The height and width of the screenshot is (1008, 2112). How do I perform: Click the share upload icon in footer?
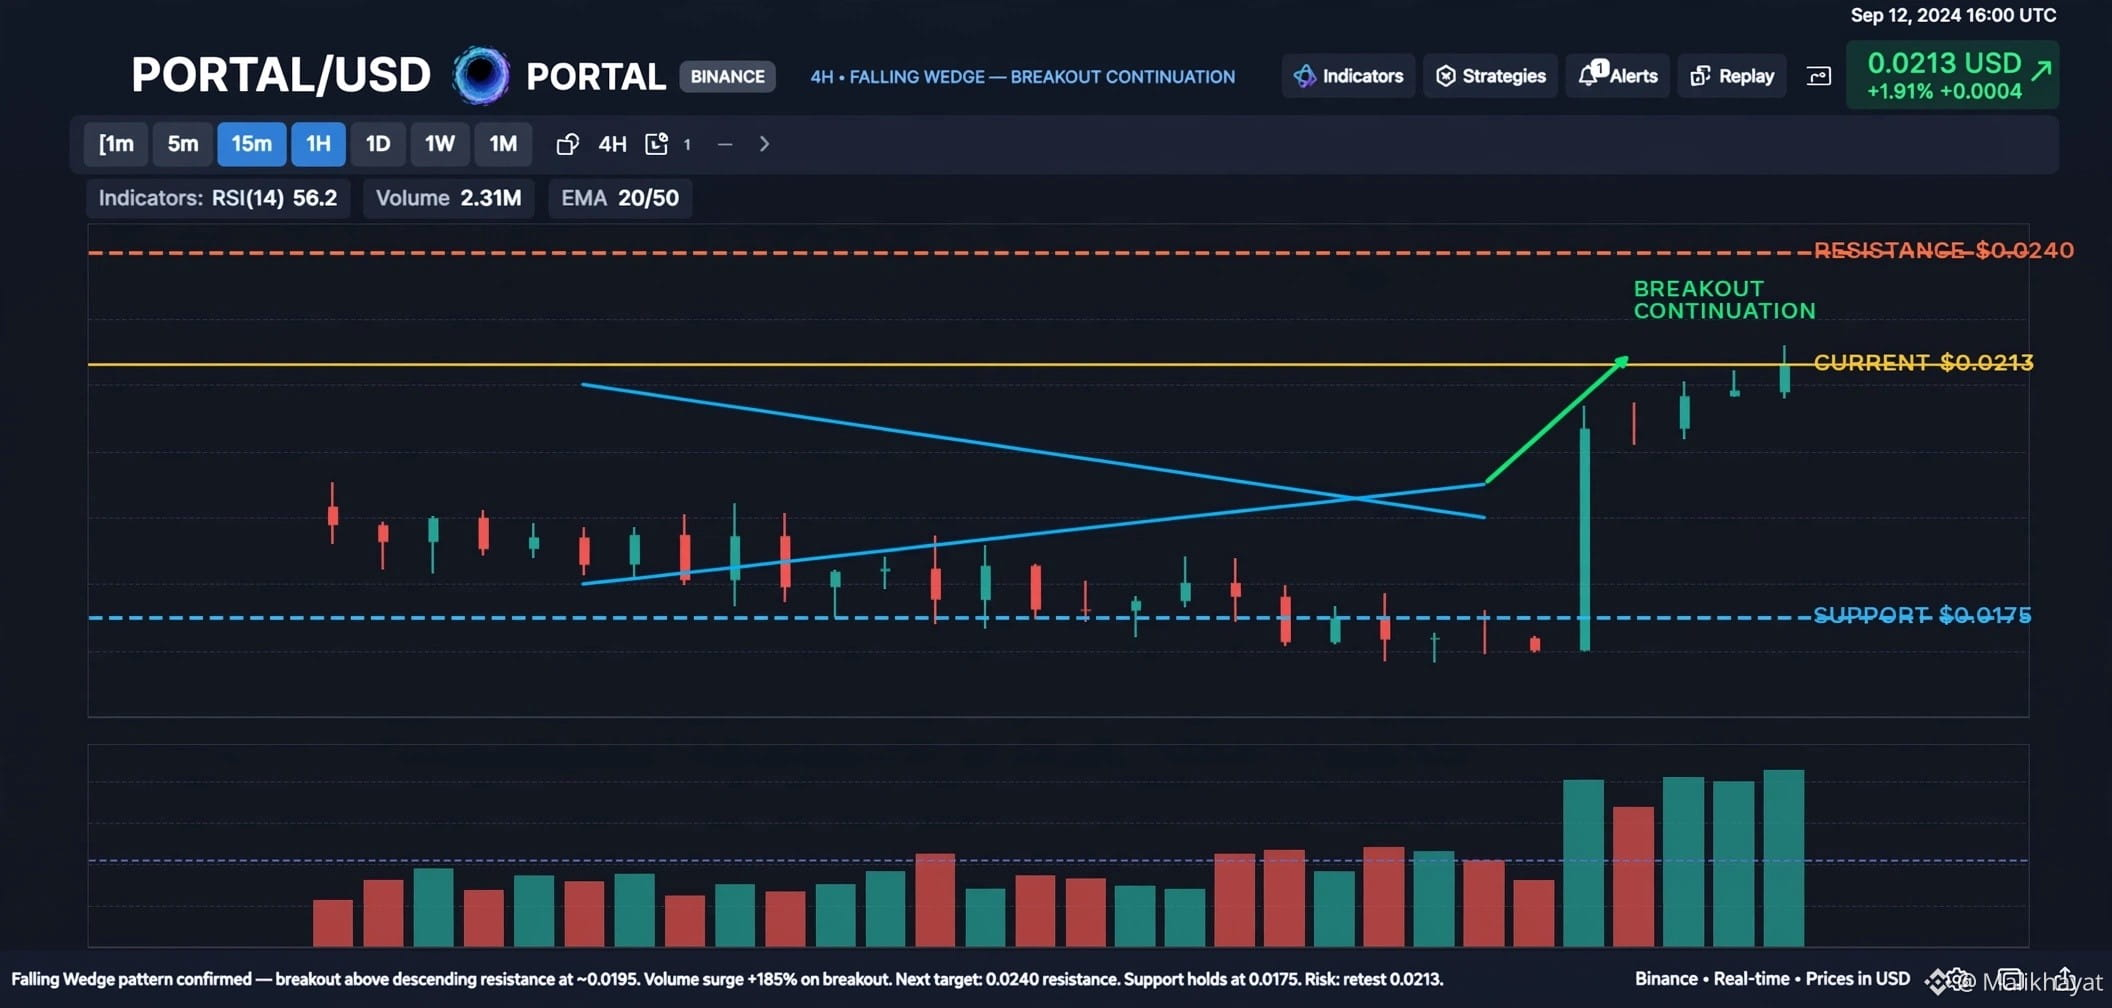[2064, 979]
